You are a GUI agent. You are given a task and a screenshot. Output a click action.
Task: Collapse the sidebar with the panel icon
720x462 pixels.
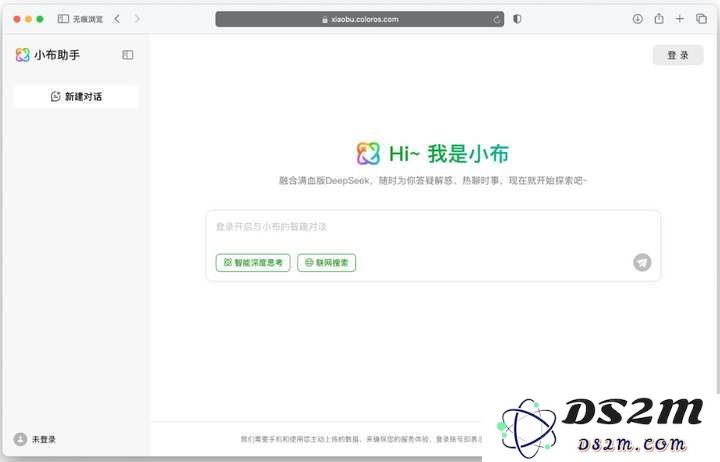coord(128,55)
